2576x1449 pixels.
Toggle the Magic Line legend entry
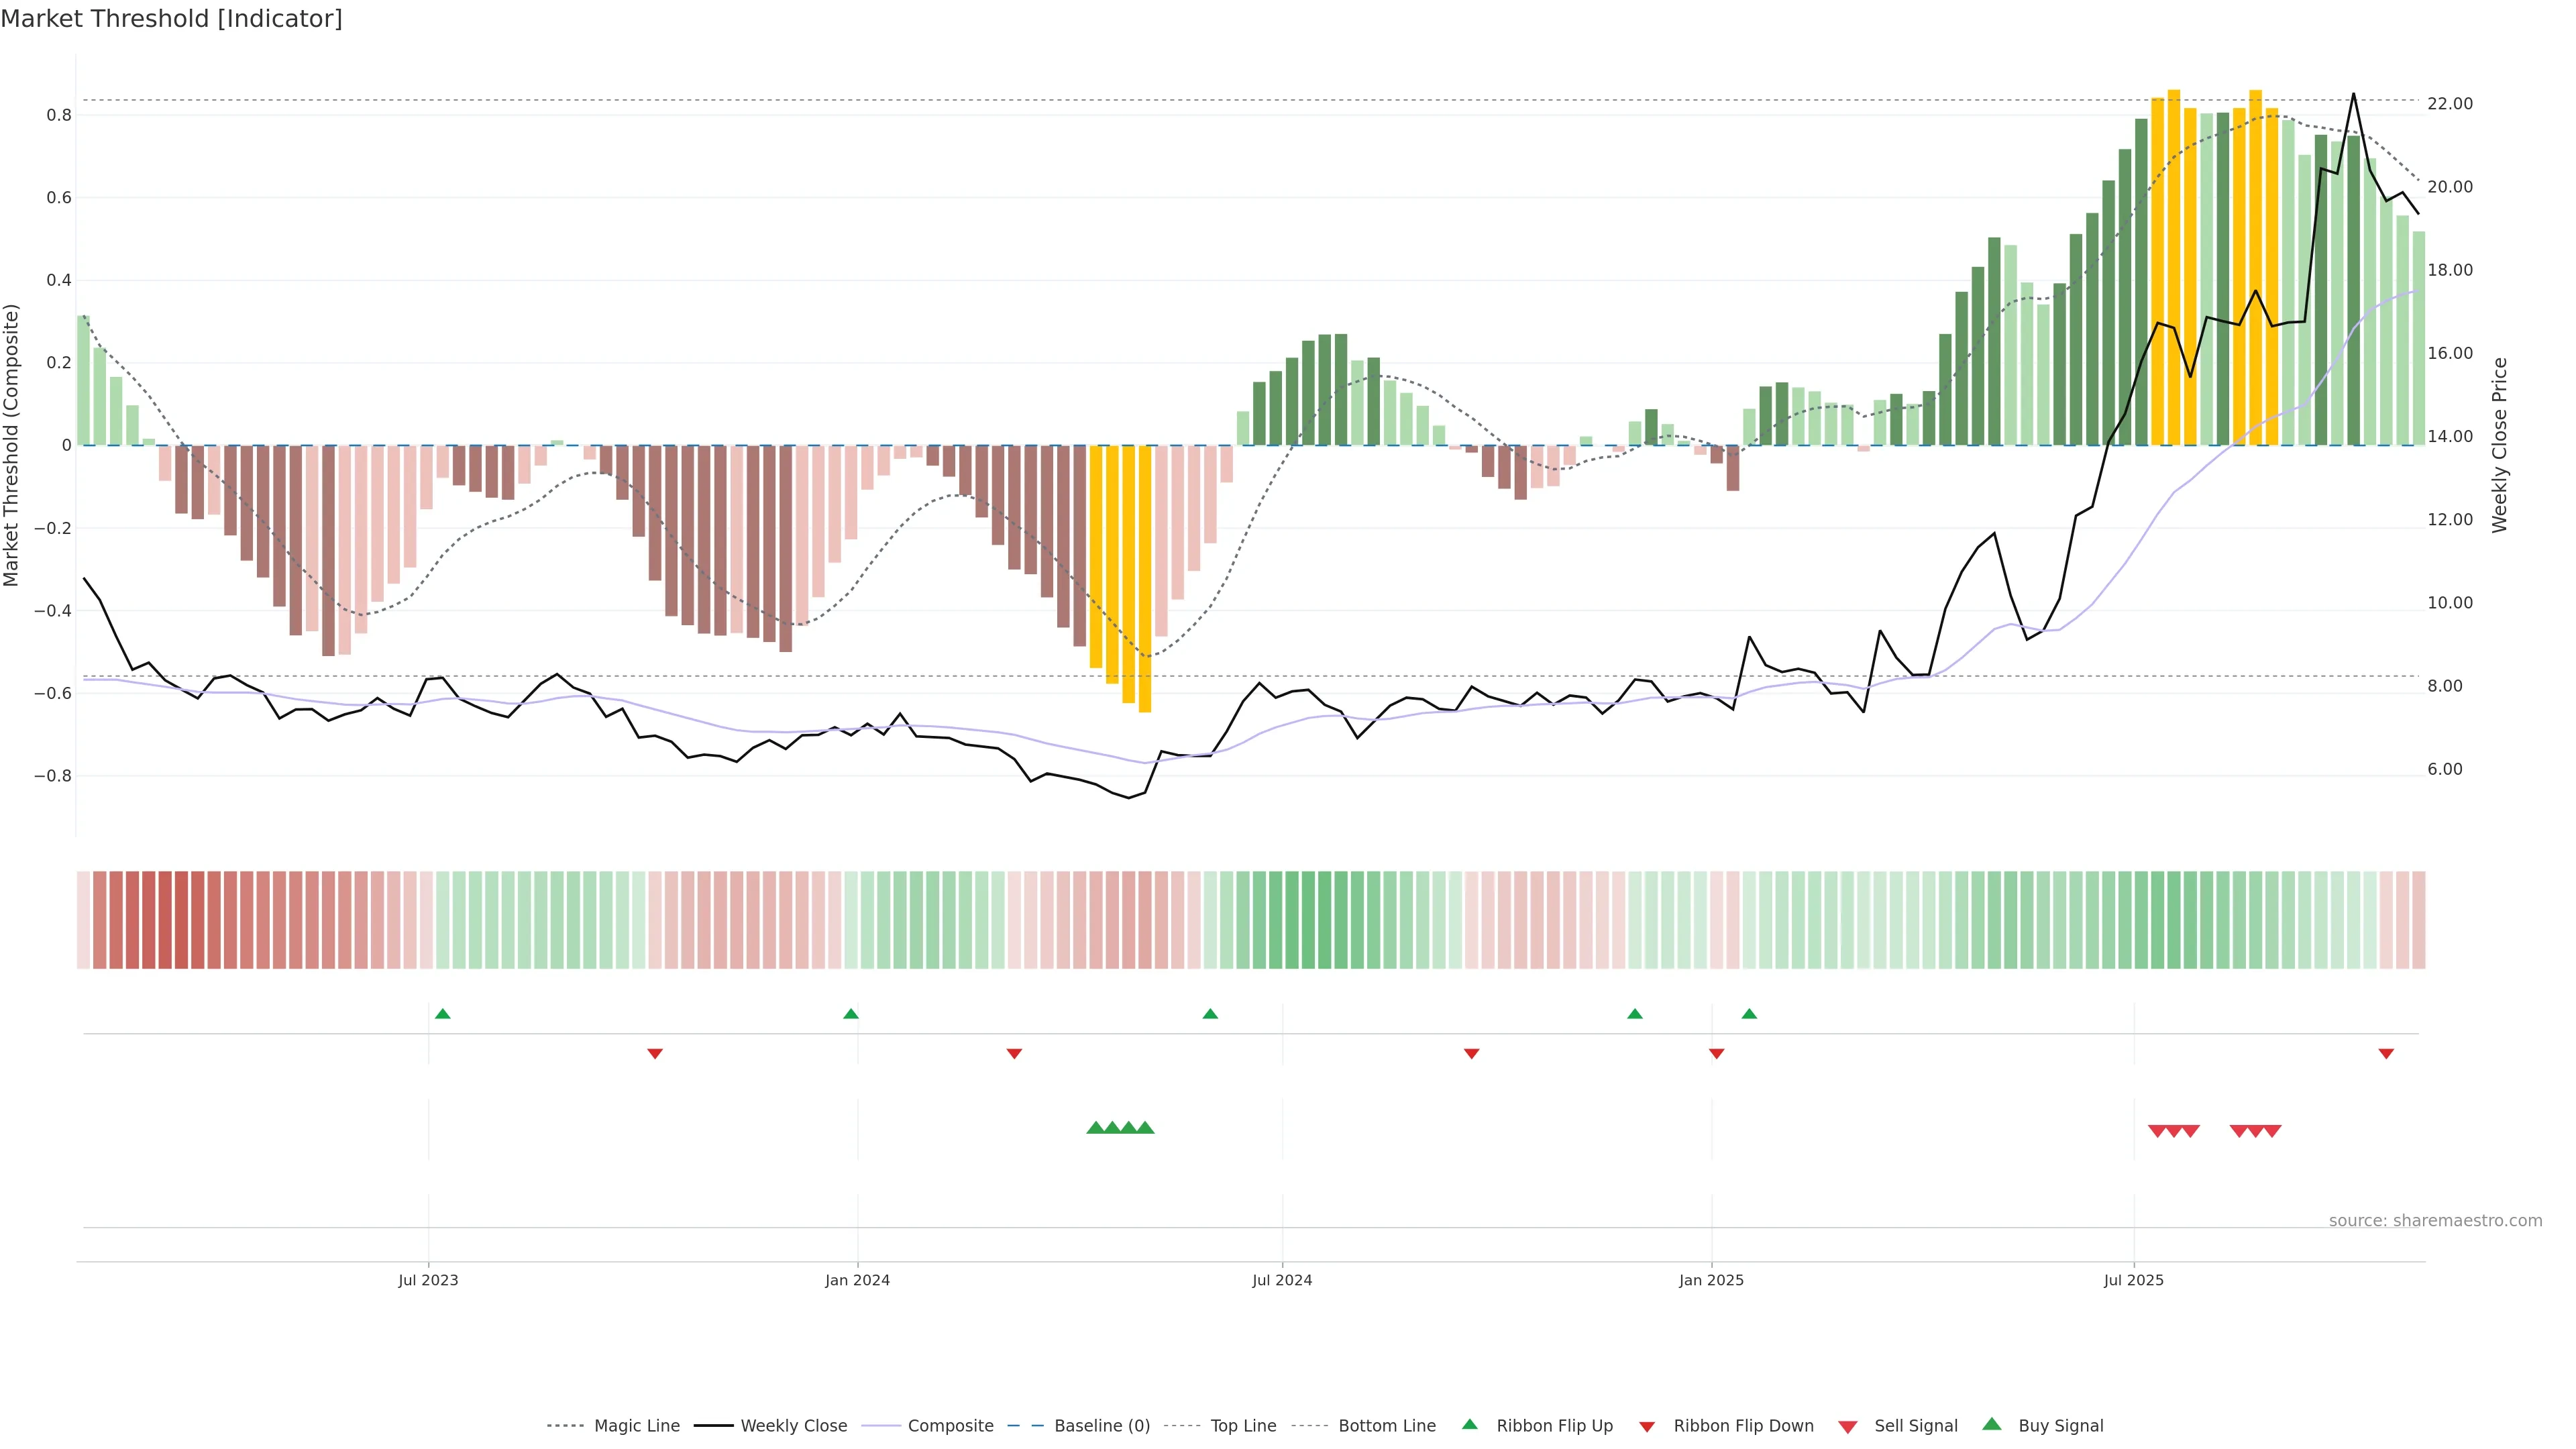(x=636, y=1426)
